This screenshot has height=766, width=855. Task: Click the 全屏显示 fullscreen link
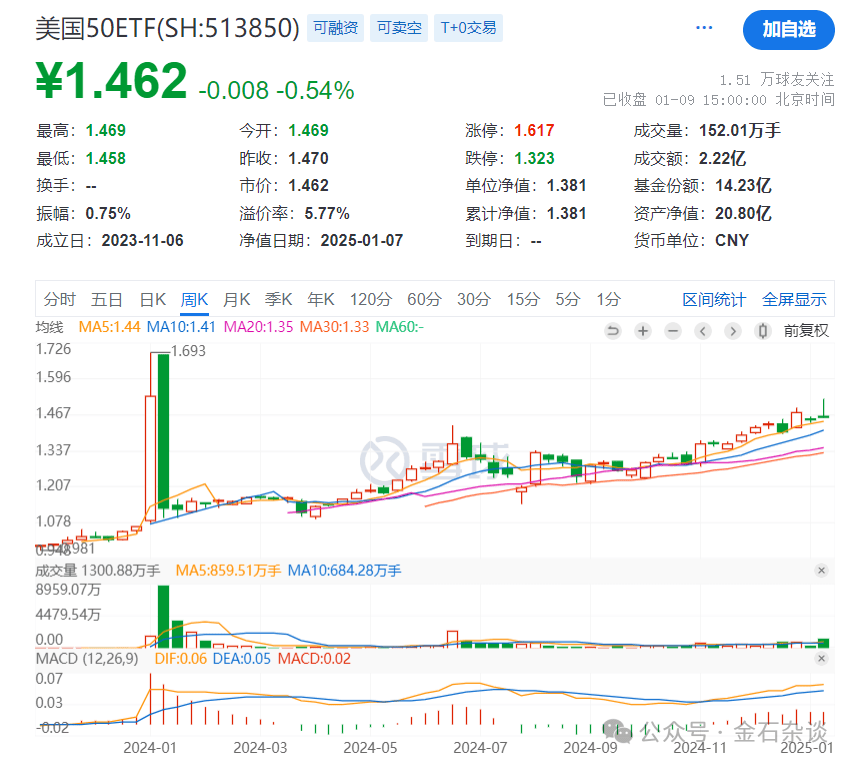pyautogui.click(x=794, y=299)
